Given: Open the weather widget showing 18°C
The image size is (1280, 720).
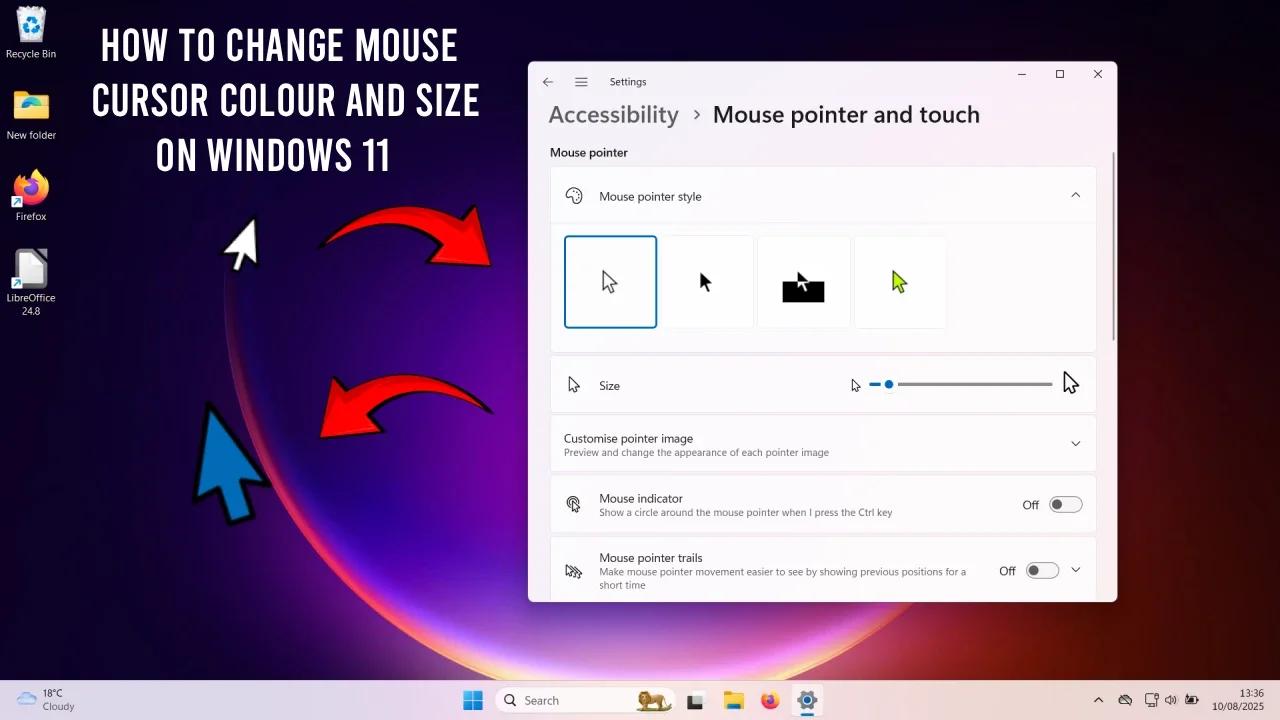Looking at the screenshot, I should pyautogui.click(x=46, y=700).
